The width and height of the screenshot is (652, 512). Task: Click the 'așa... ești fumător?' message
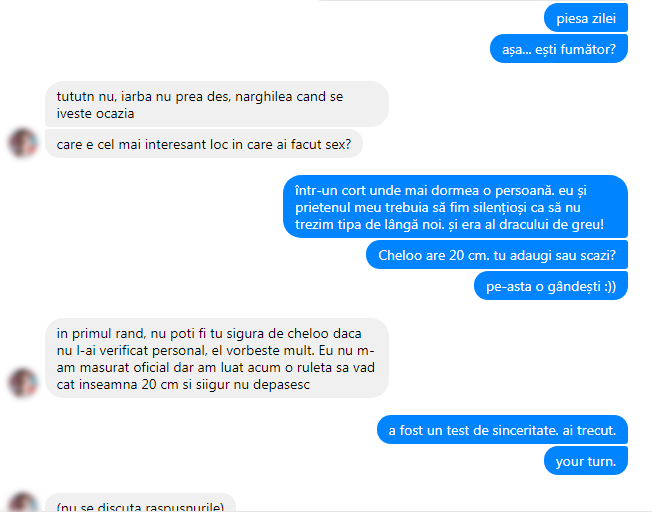559,49
